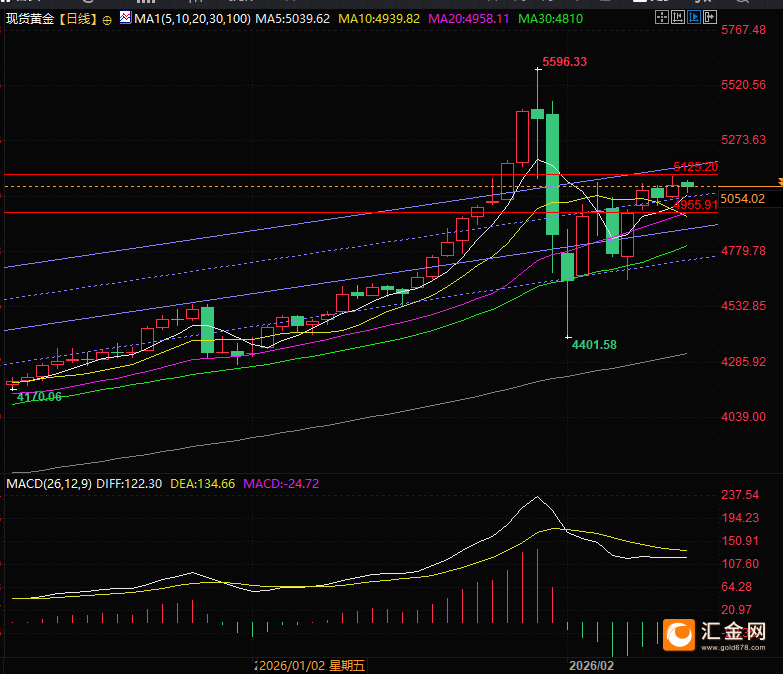Image resolution: width=783 pixels, height=674 pixels.
Task: Click the panel exit-arrow icon at top right
Action: [x=710, y=18]
